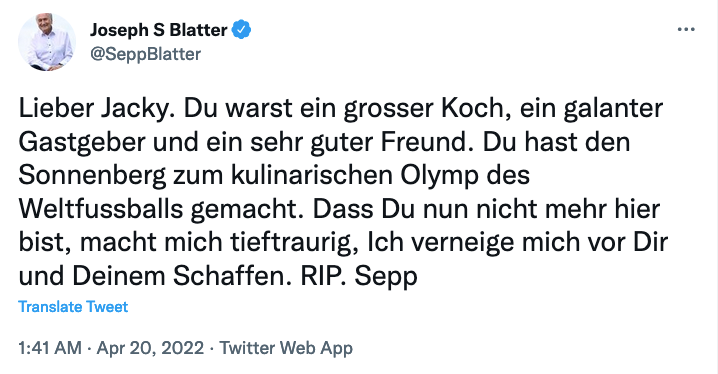This screenshot has width=718, height=374.
Task: Open the @SeppBlatter handle link
Action: [x=145, y=54]
